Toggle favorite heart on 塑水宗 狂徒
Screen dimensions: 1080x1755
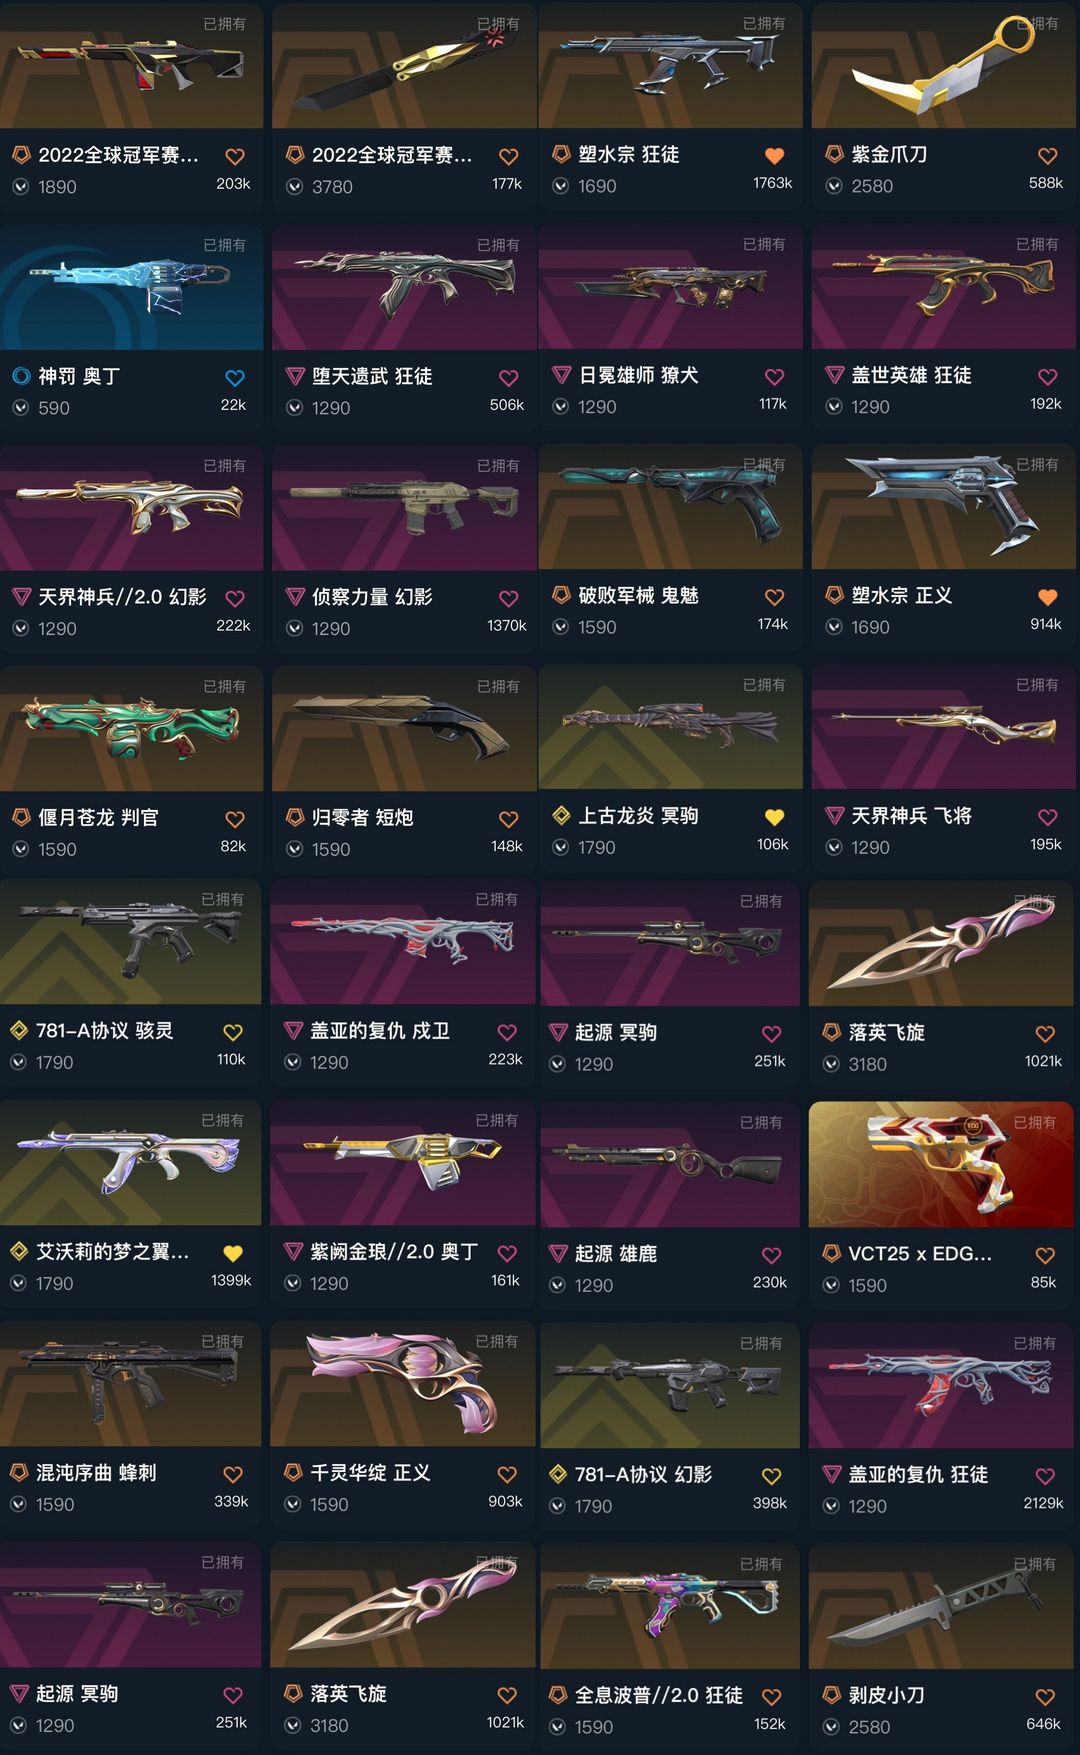coord(774,156)
